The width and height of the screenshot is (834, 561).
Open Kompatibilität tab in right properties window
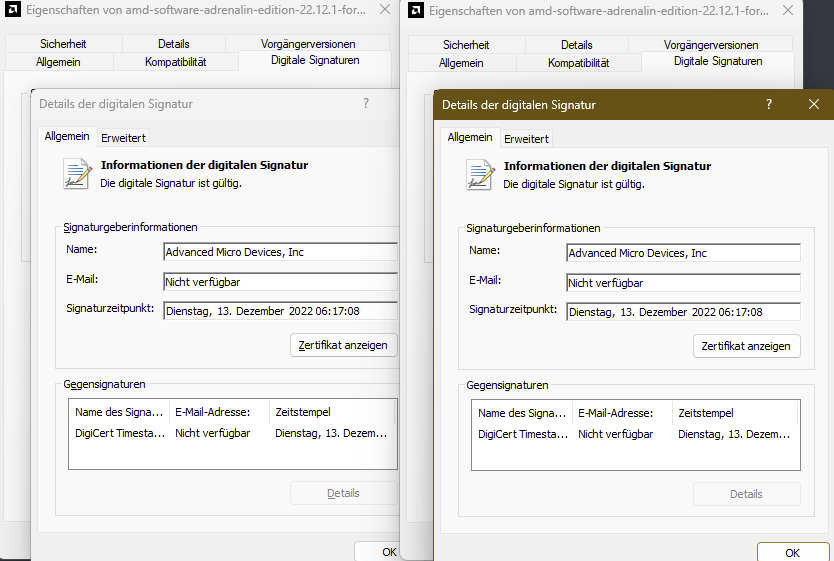(x=579, y=63)
